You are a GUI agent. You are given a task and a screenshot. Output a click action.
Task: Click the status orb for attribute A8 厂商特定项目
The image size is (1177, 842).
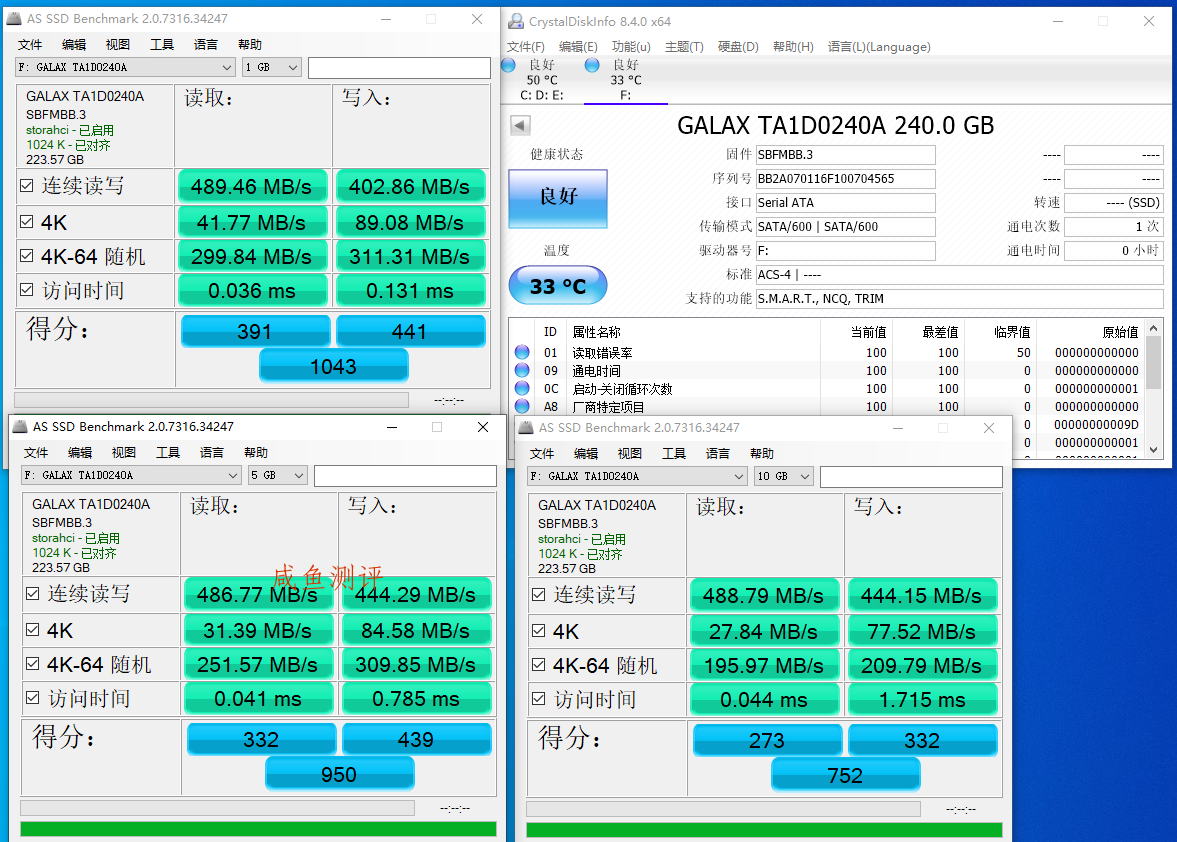coord(522,406)
